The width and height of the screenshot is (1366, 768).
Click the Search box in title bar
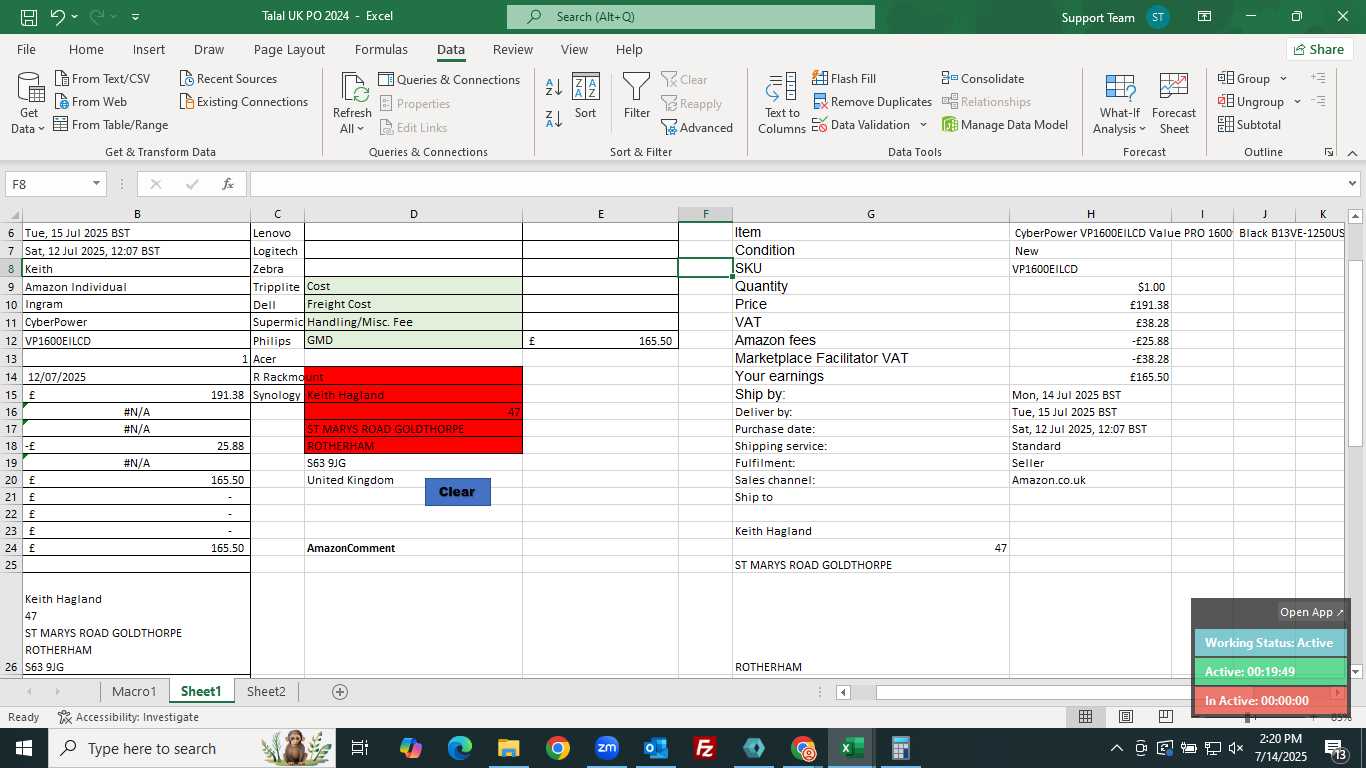click(691, 17)
